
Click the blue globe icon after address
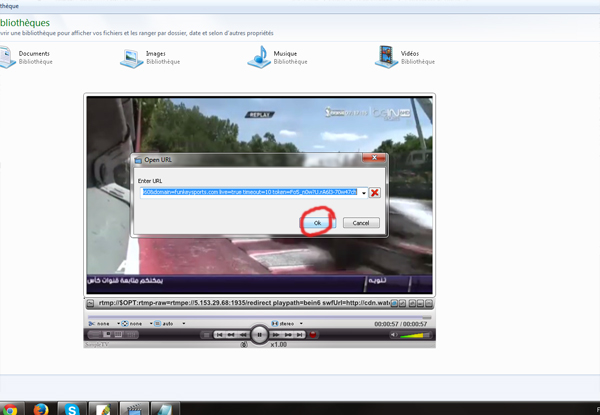(x=395, y=303)
